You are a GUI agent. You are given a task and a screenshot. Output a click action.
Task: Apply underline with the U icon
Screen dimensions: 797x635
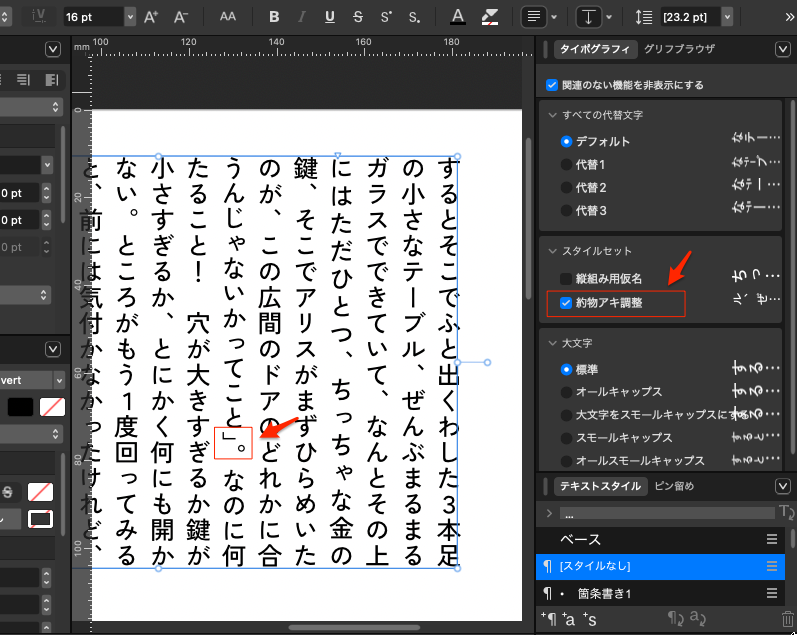pyautogui.click(x=331, y=16)
